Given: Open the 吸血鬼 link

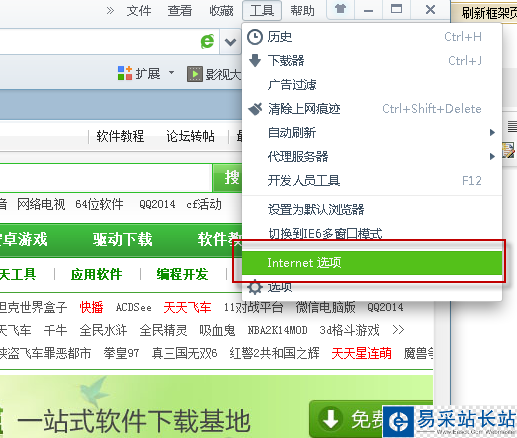Looking at the screenshot, I should click(217, 330).
